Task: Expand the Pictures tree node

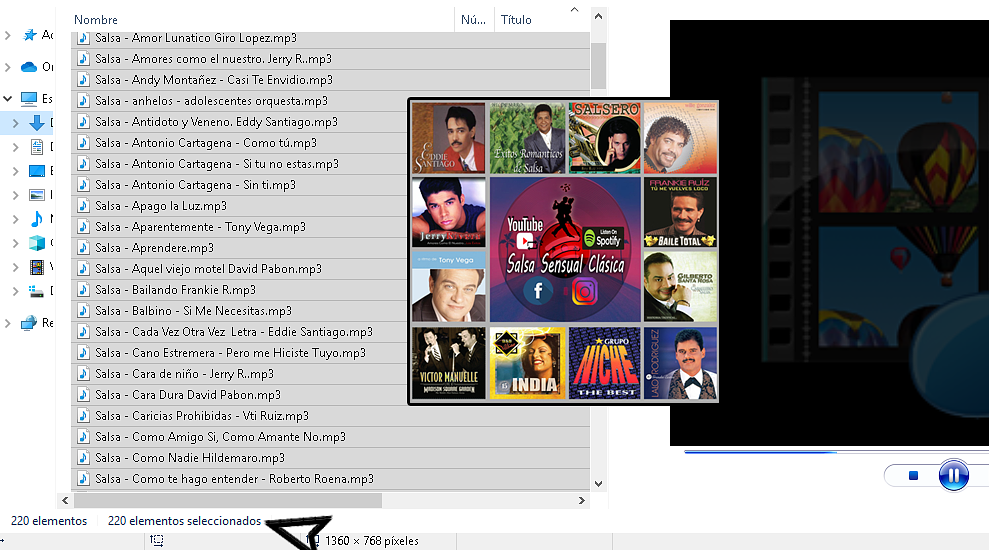Action: tap(16, 196)
